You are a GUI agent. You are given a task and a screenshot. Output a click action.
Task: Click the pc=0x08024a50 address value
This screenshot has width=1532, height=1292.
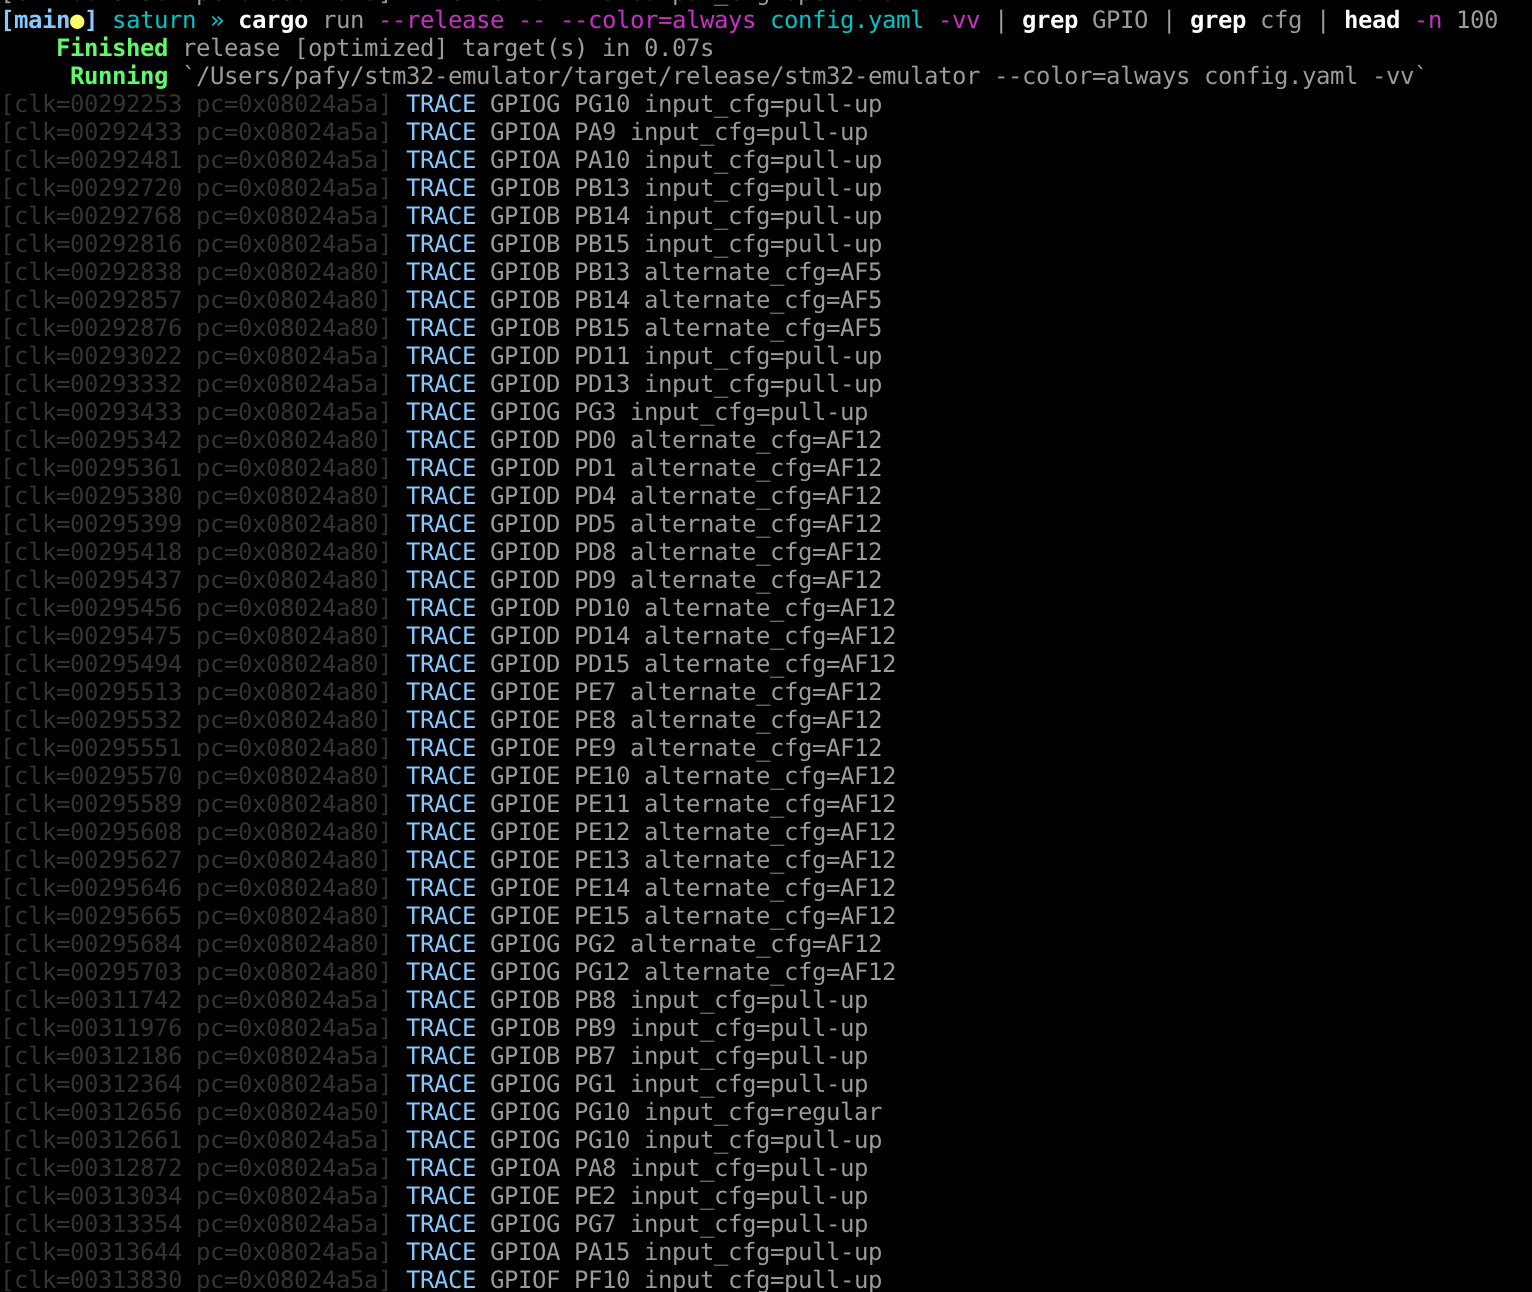click(x=287, y=1112)
